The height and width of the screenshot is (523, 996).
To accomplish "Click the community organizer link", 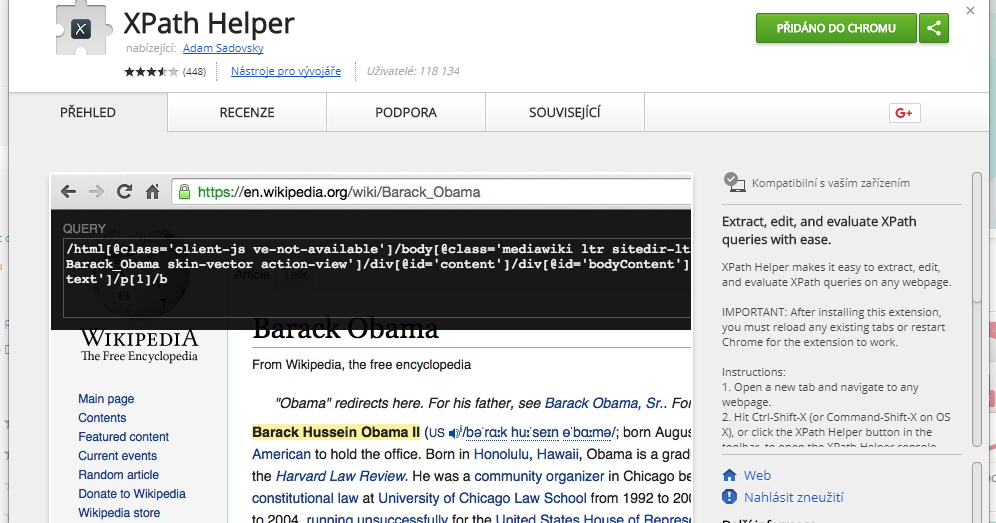I will (x=539, y=477).
